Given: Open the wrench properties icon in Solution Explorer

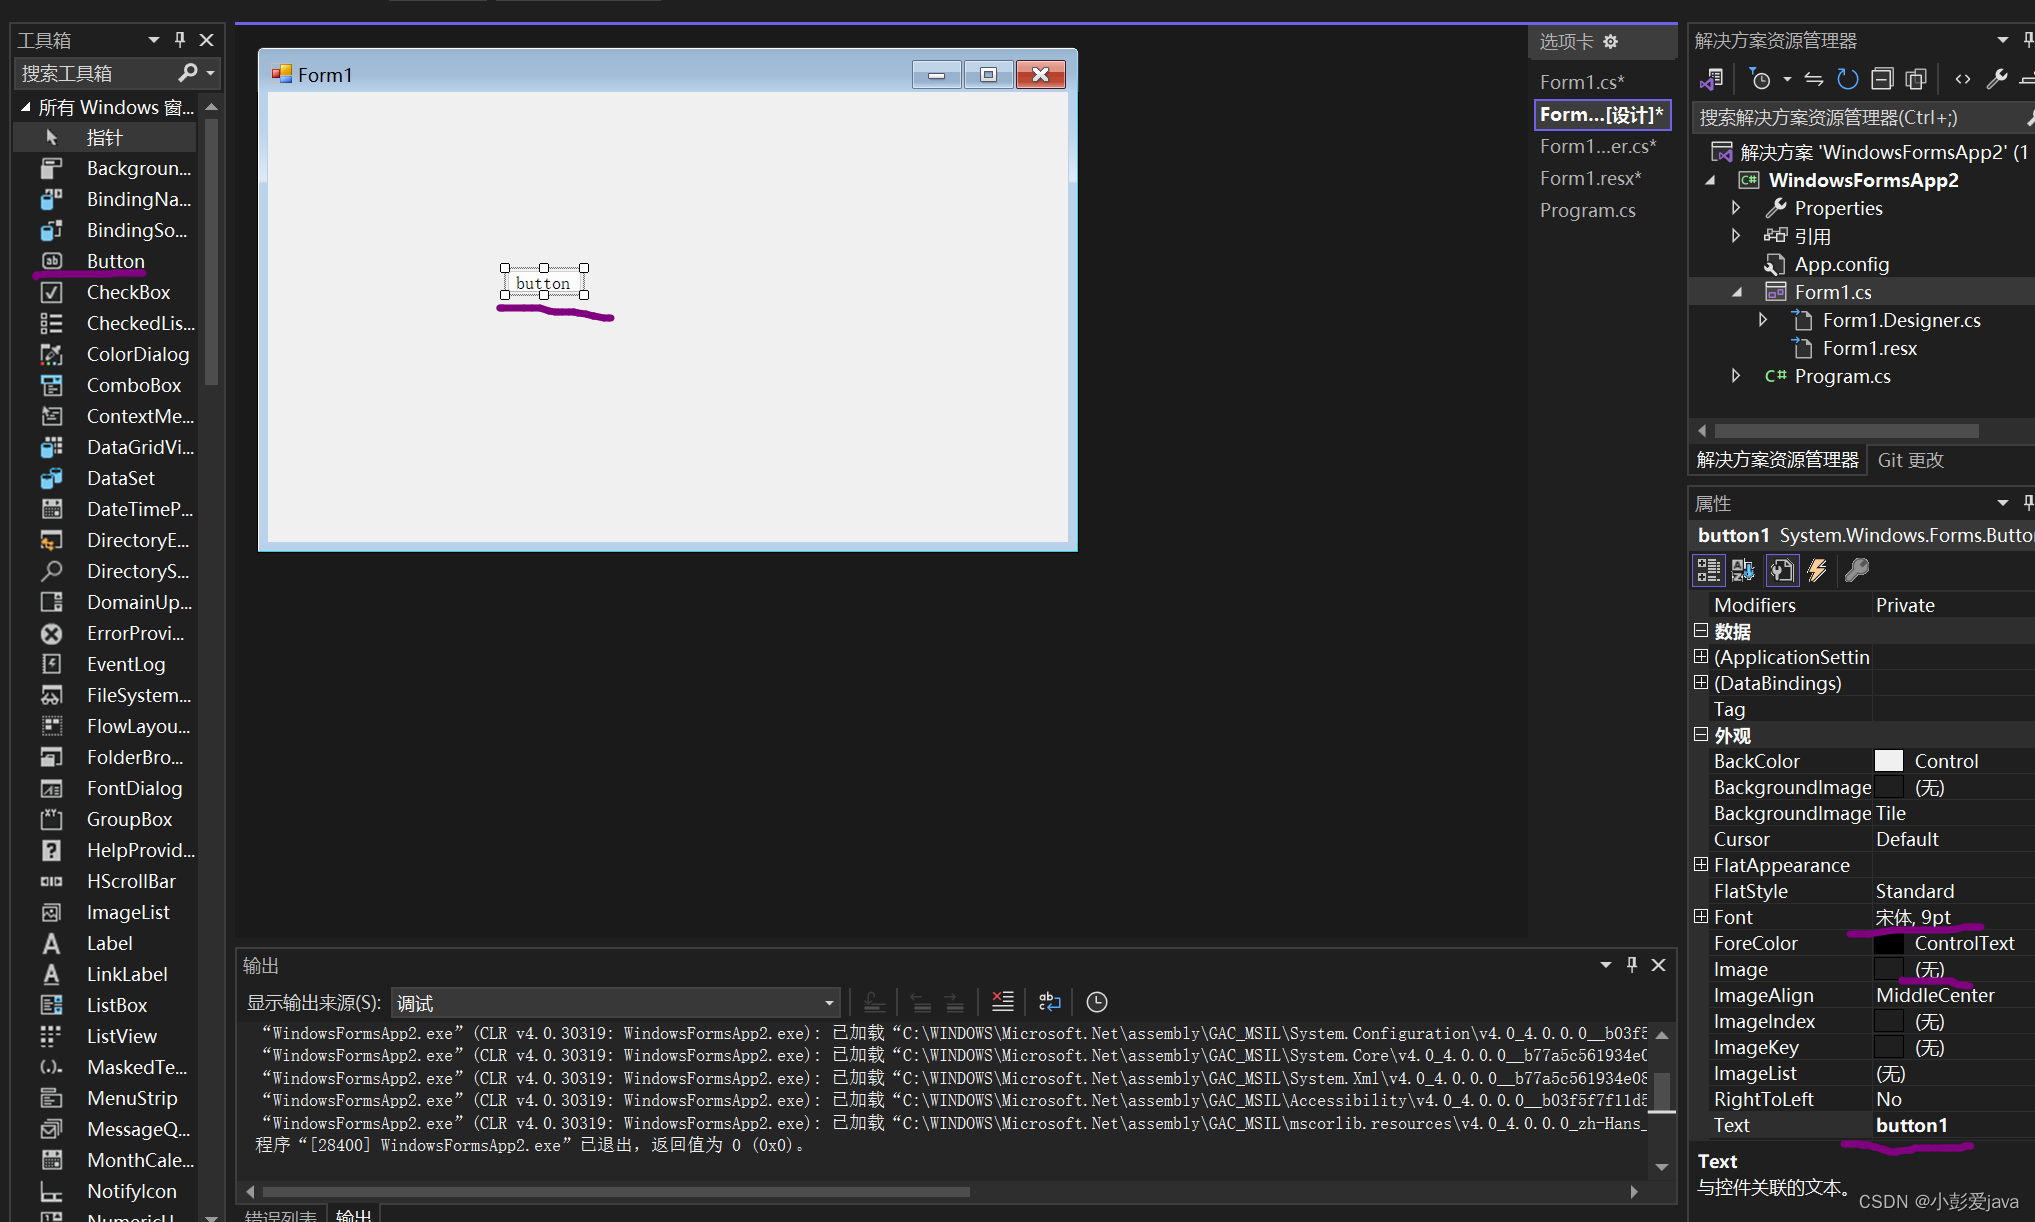Looking at the screenshot, I should click(1996, 79).
